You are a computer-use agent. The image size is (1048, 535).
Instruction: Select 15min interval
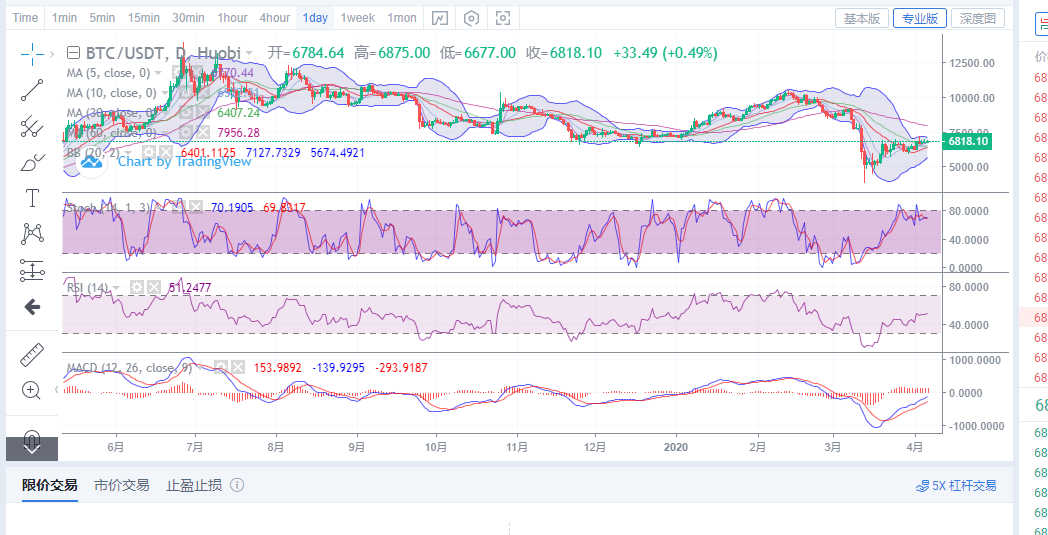click(x=143, y=18)
